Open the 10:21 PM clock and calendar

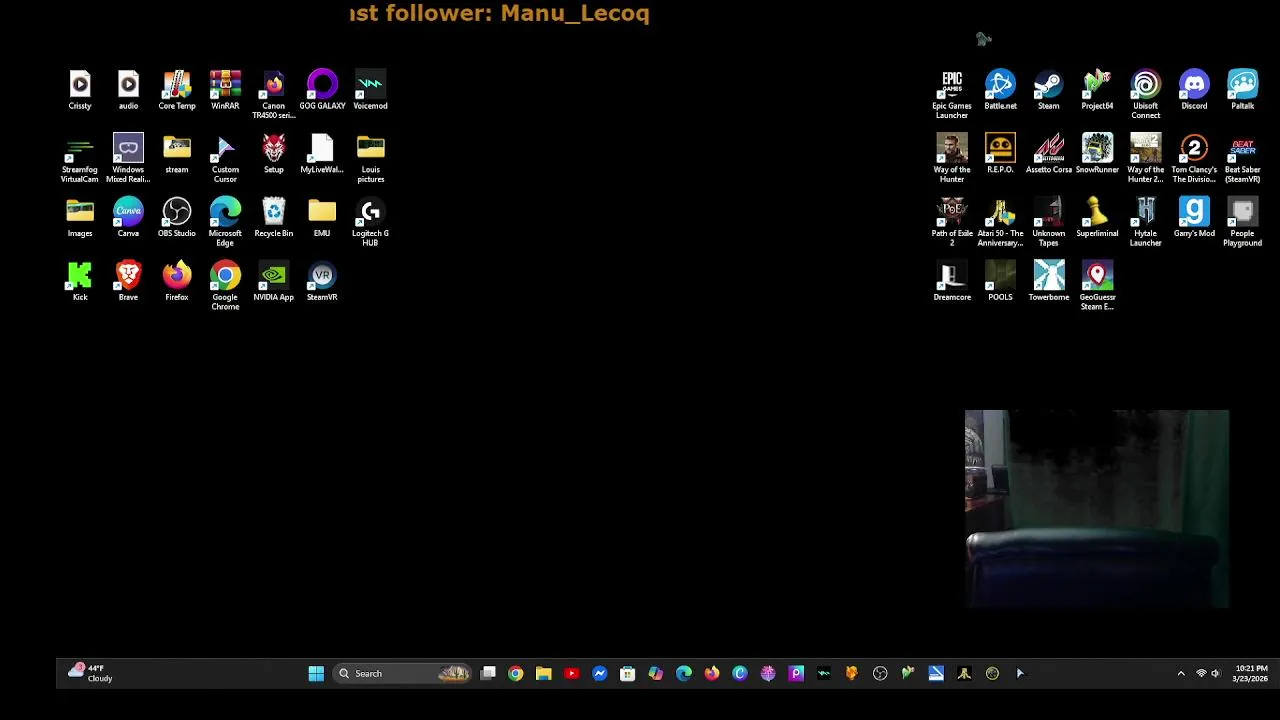(x=1251, y=673)
